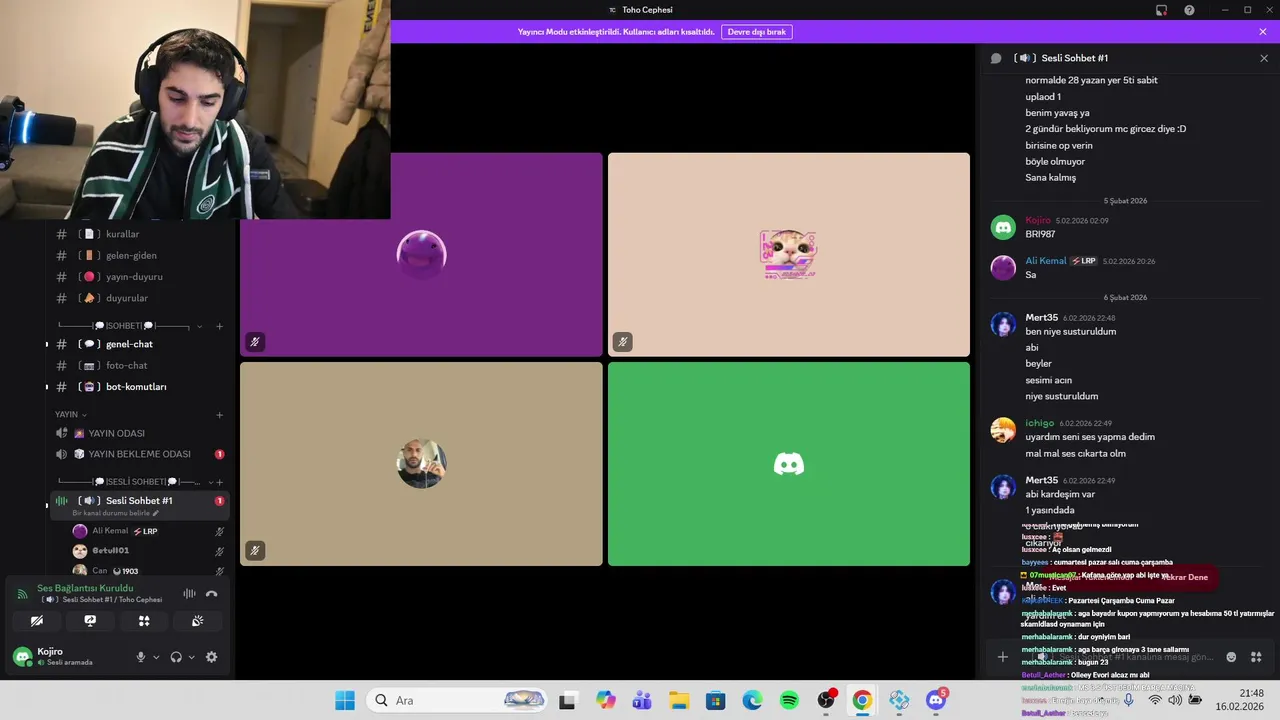Click the green connection signal icon

[23, 594]
